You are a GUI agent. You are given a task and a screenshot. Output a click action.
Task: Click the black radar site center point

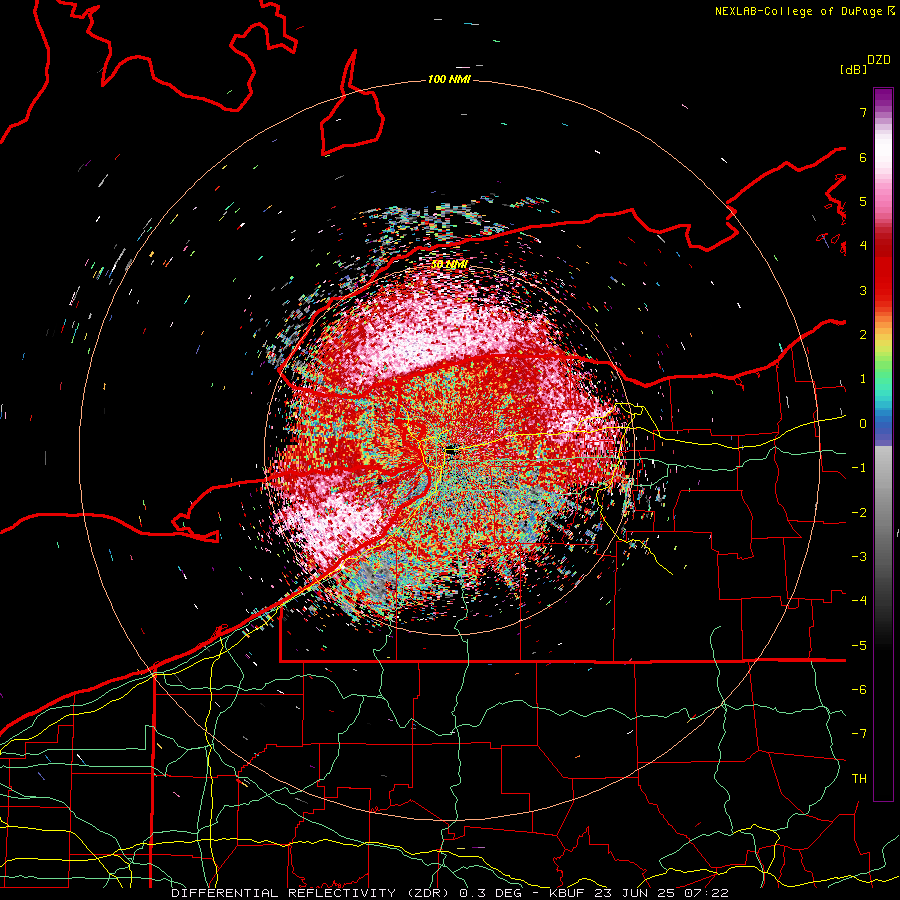[x=449, y=451]
